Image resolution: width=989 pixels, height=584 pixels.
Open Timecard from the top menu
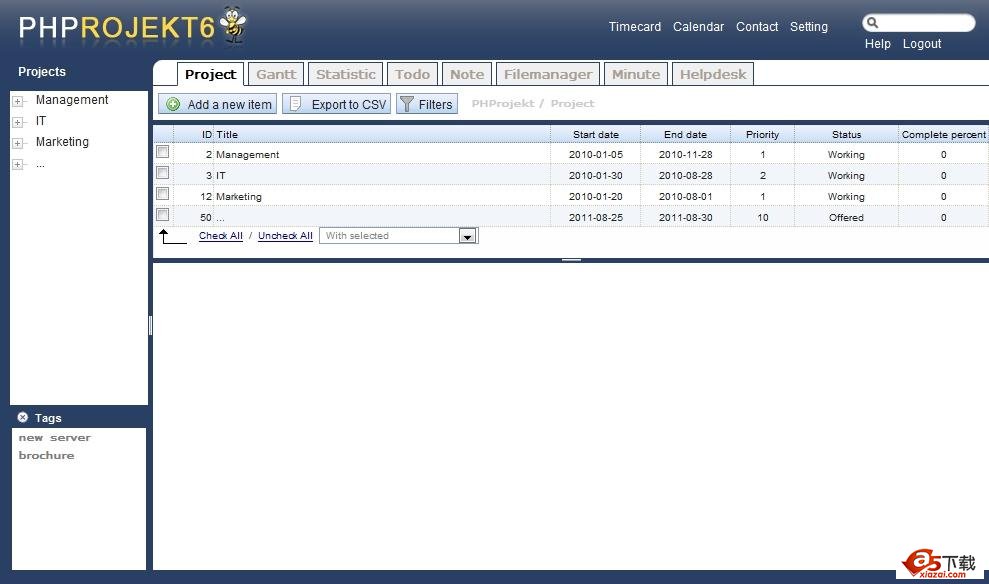[635, 26]
